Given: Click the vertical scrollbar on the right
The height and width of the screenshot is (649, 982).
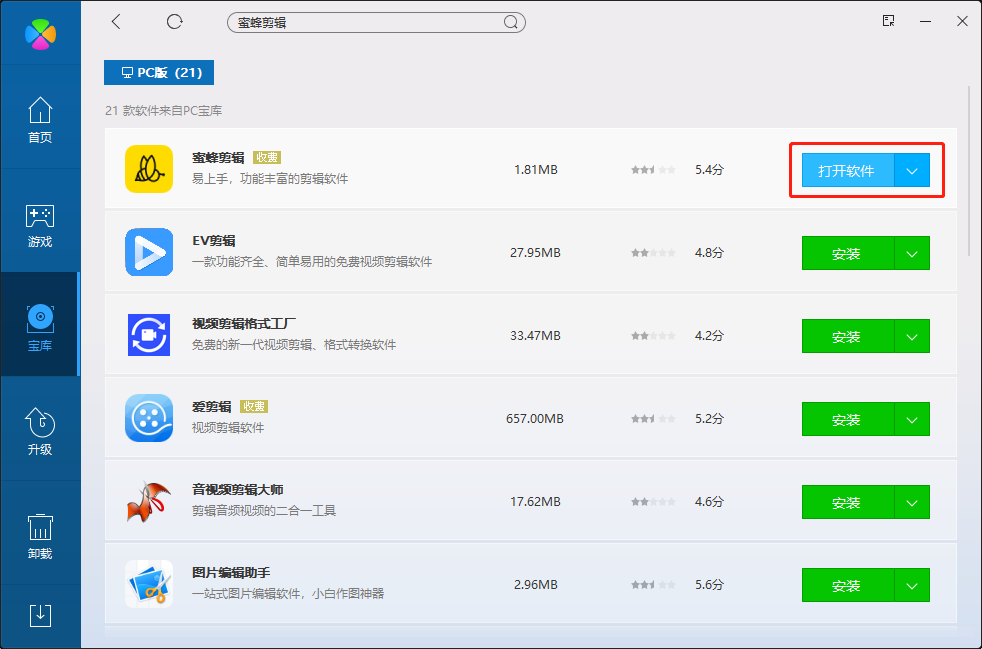Looking at the screenshot, I should [969, 170].
